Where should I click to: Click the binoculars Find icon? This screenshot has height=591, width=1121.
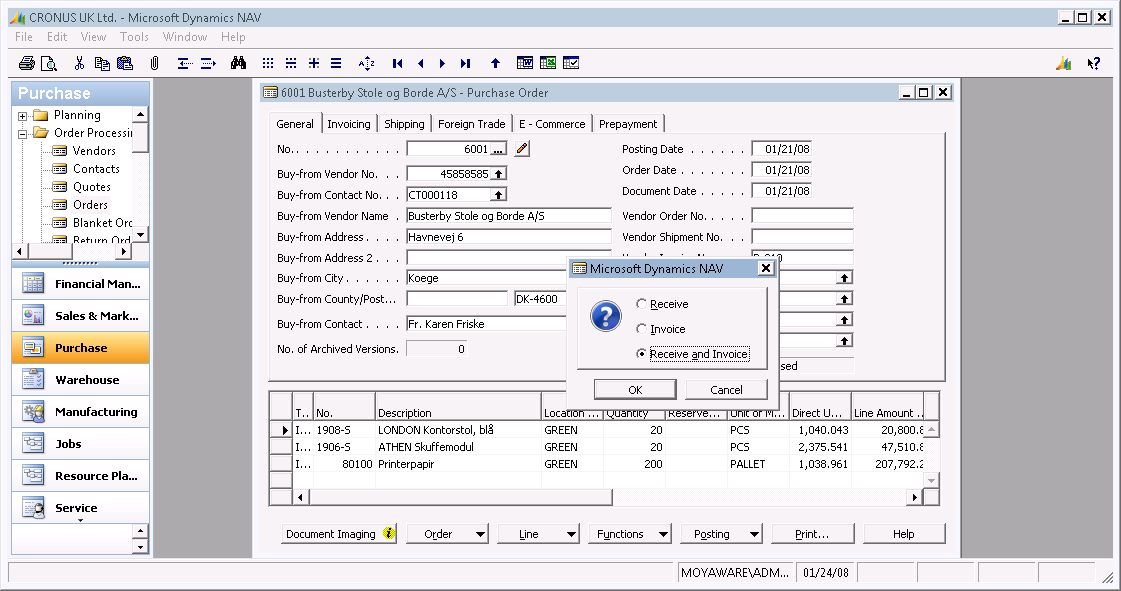pyautogui.click(x=239, y=64)
